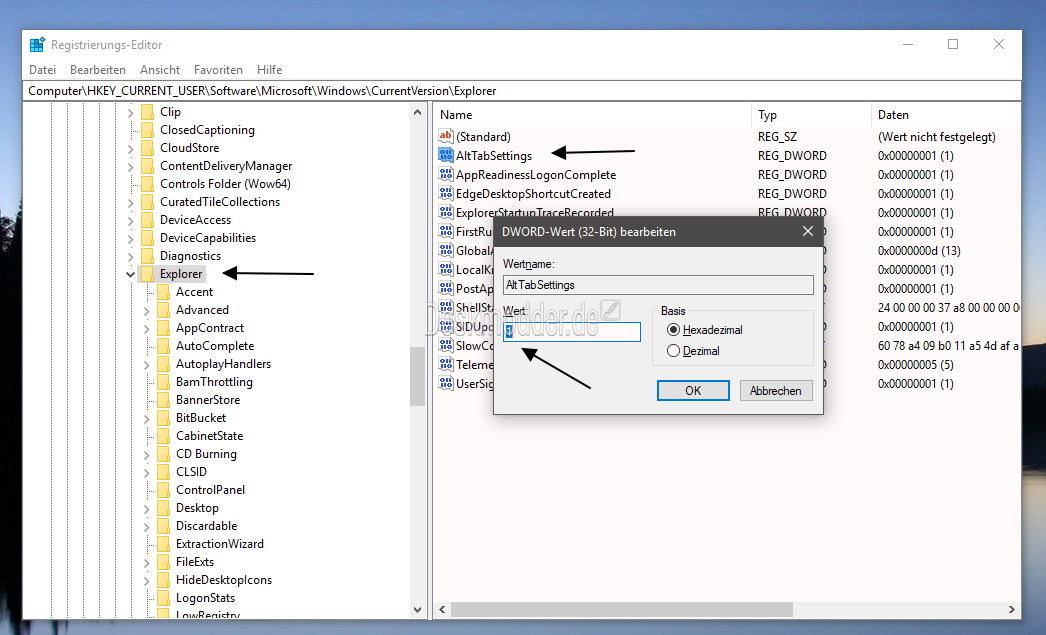The image size is (1046, 635).
Task: Click the DeviceAccess folder icon
Action: [x=147, y=219]
